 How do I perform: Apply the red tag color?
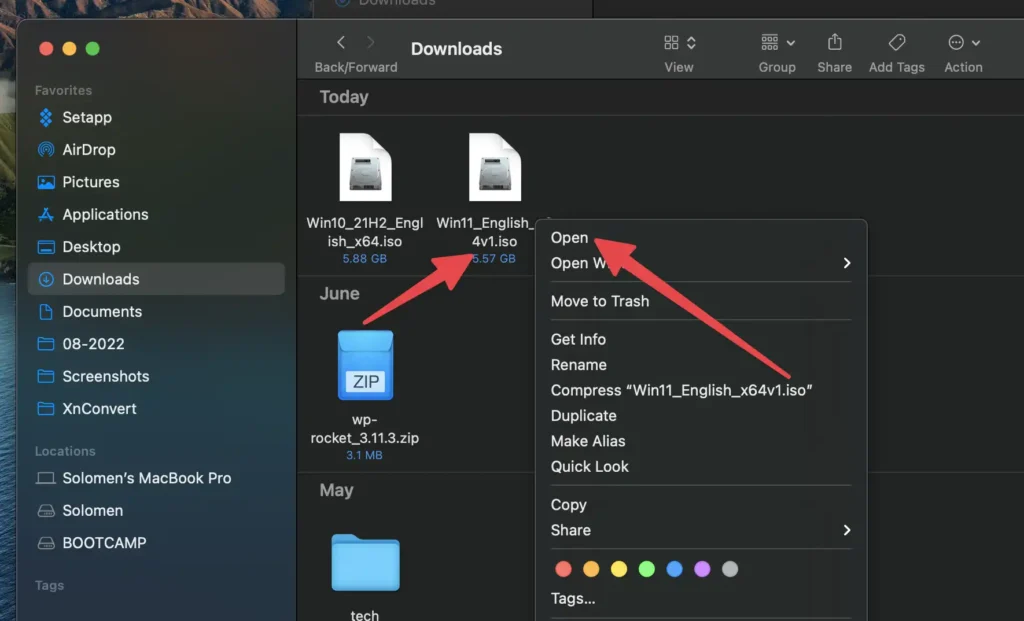click(563, 569)
